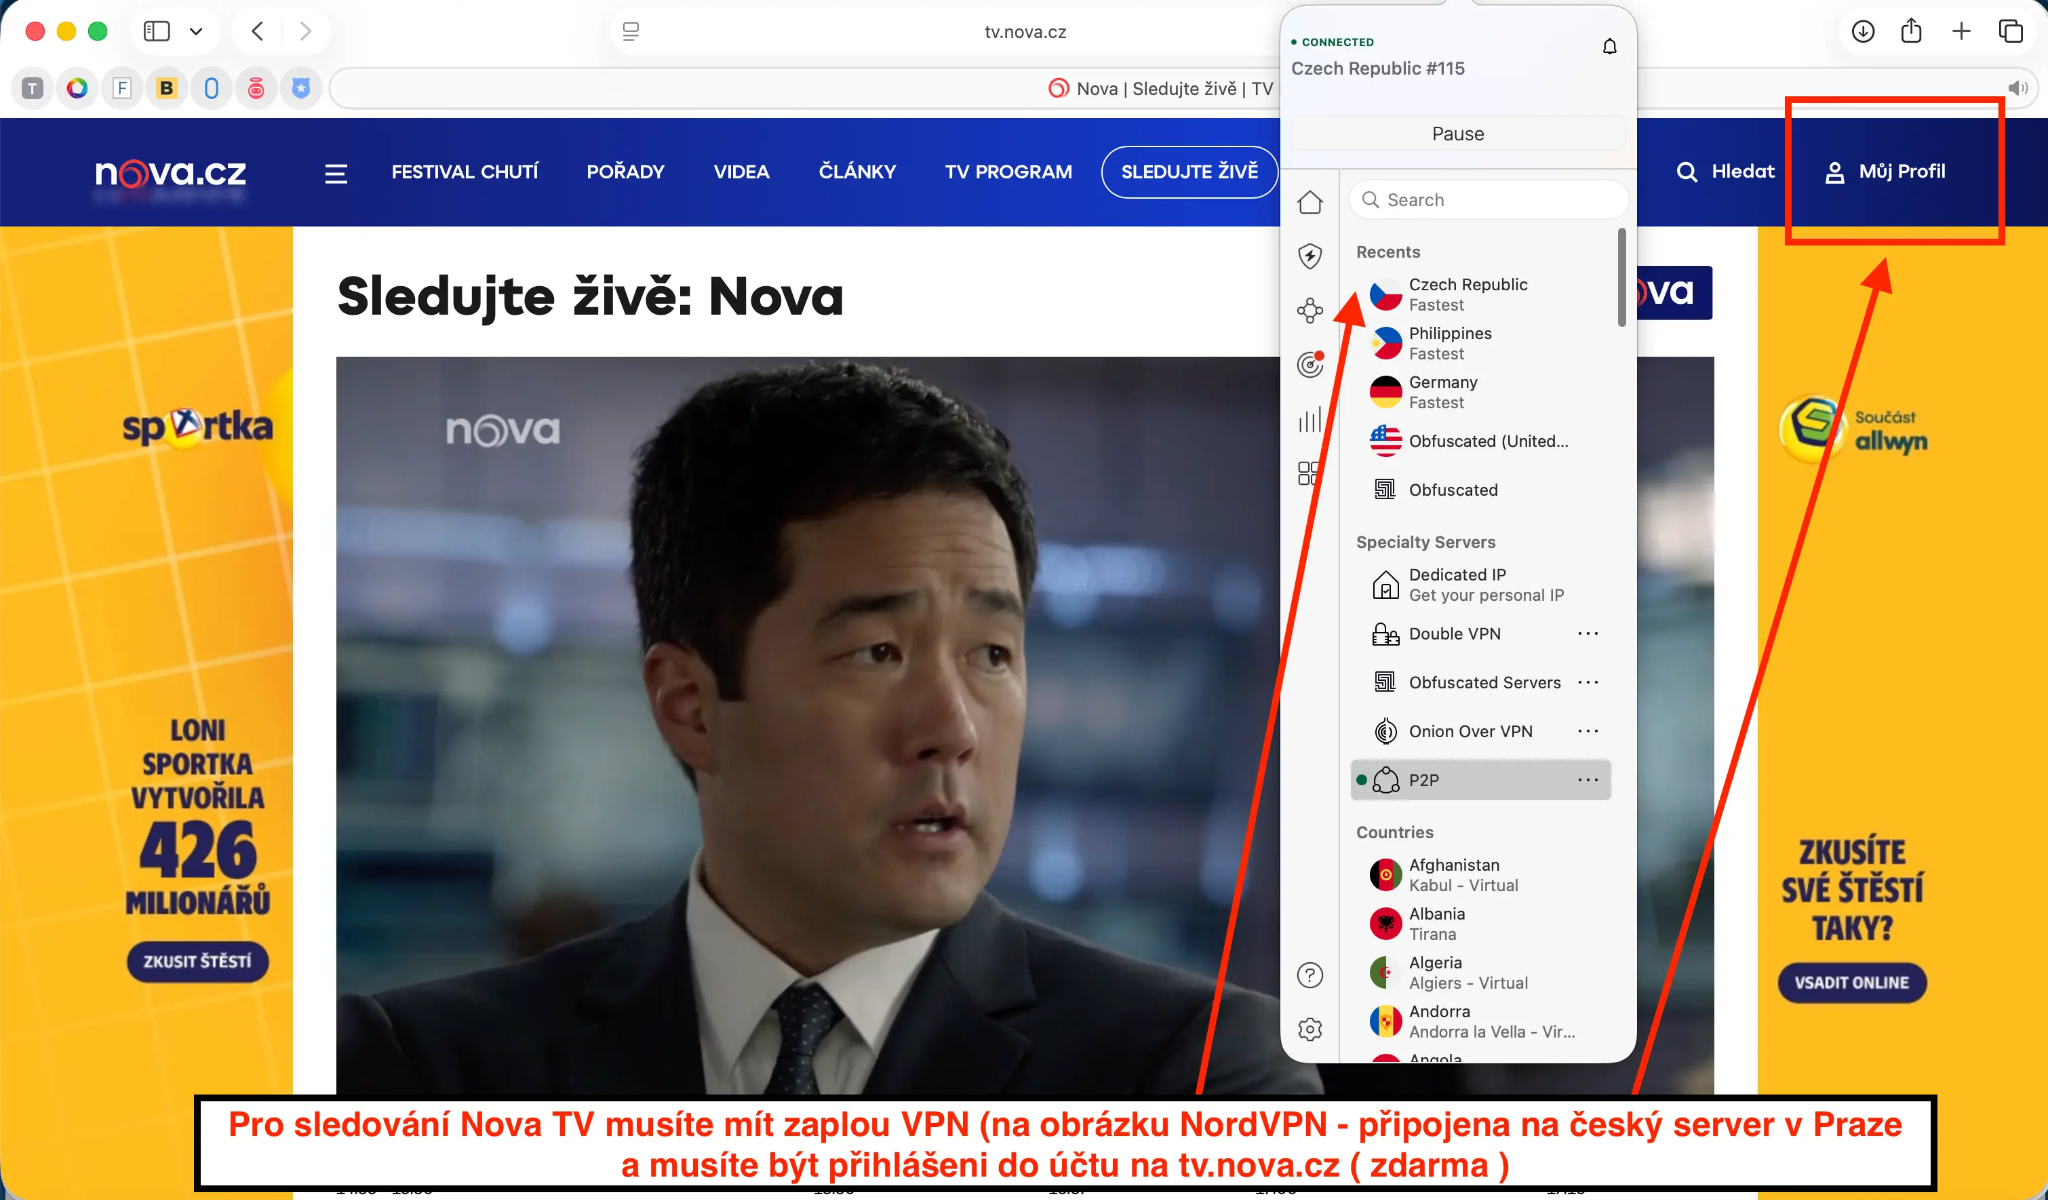Open the sidebar chevron dropdown

(x=197, y=31)
